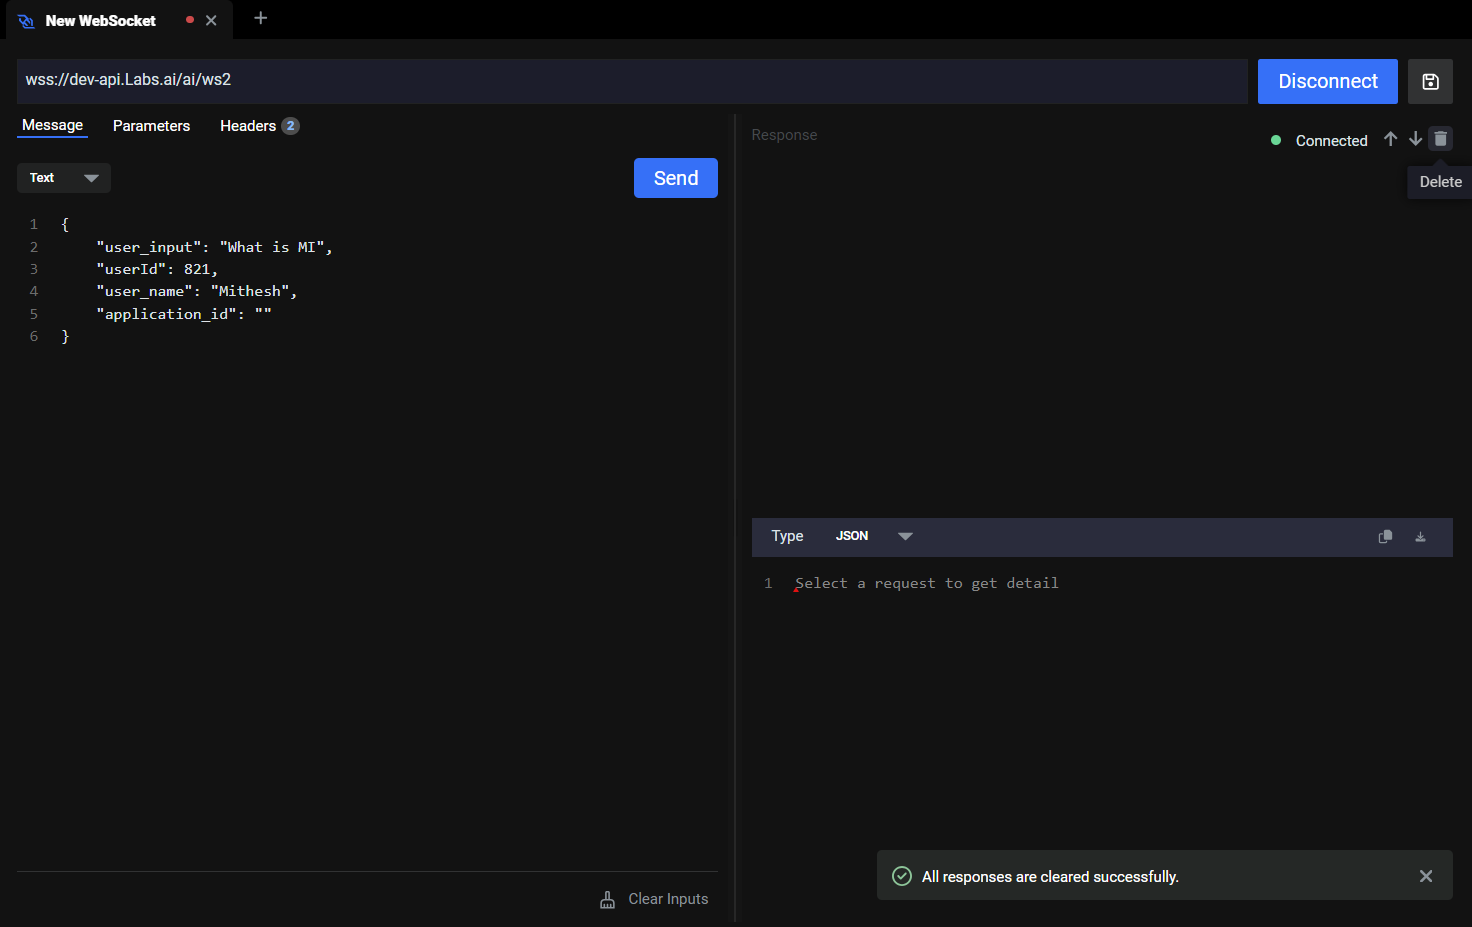Click the save request floppy disk icon

pyautogui.click(x=1430, y=82)
